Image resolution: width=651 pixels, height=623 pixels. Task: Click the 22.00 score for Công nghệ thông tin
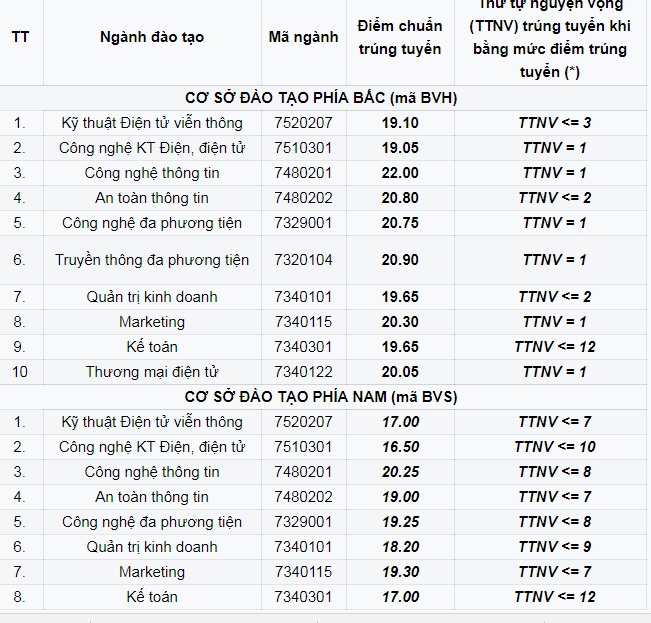pos(400,173)
